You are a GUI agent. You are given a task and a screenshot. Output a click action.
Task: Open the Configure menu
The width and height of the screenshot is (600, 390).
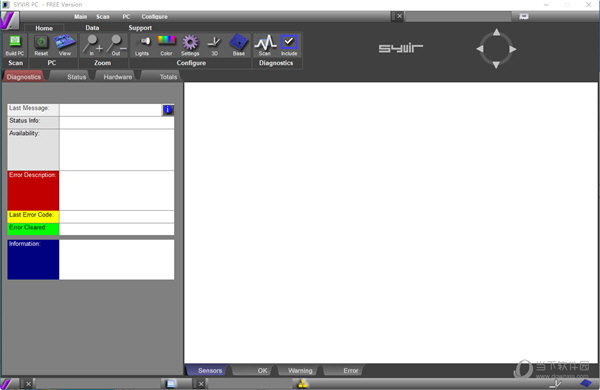pyautogui.click(x=155, y=16)
